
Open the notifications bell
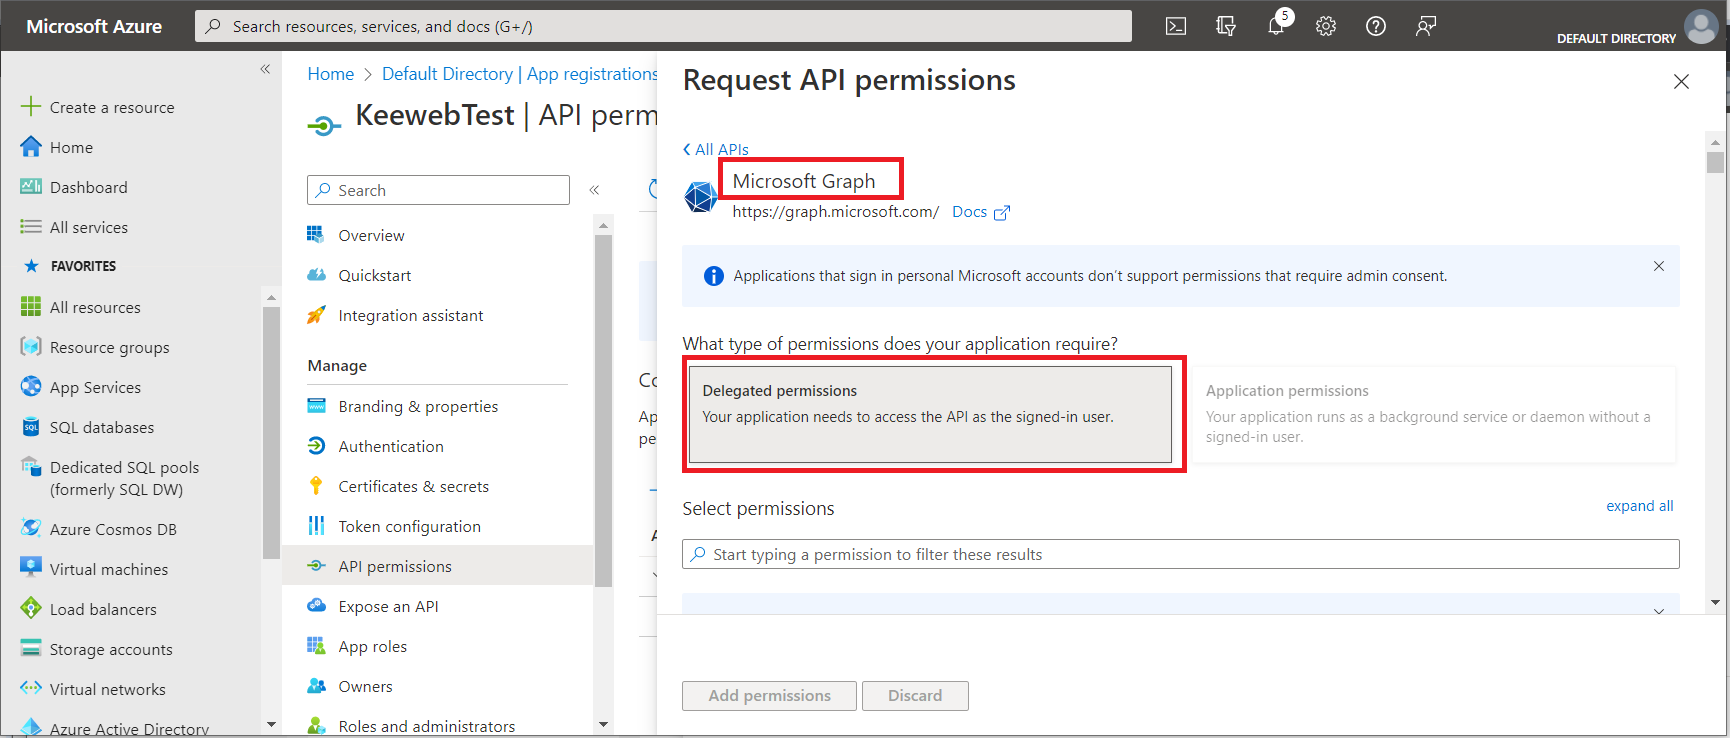tap(1276, 26)
